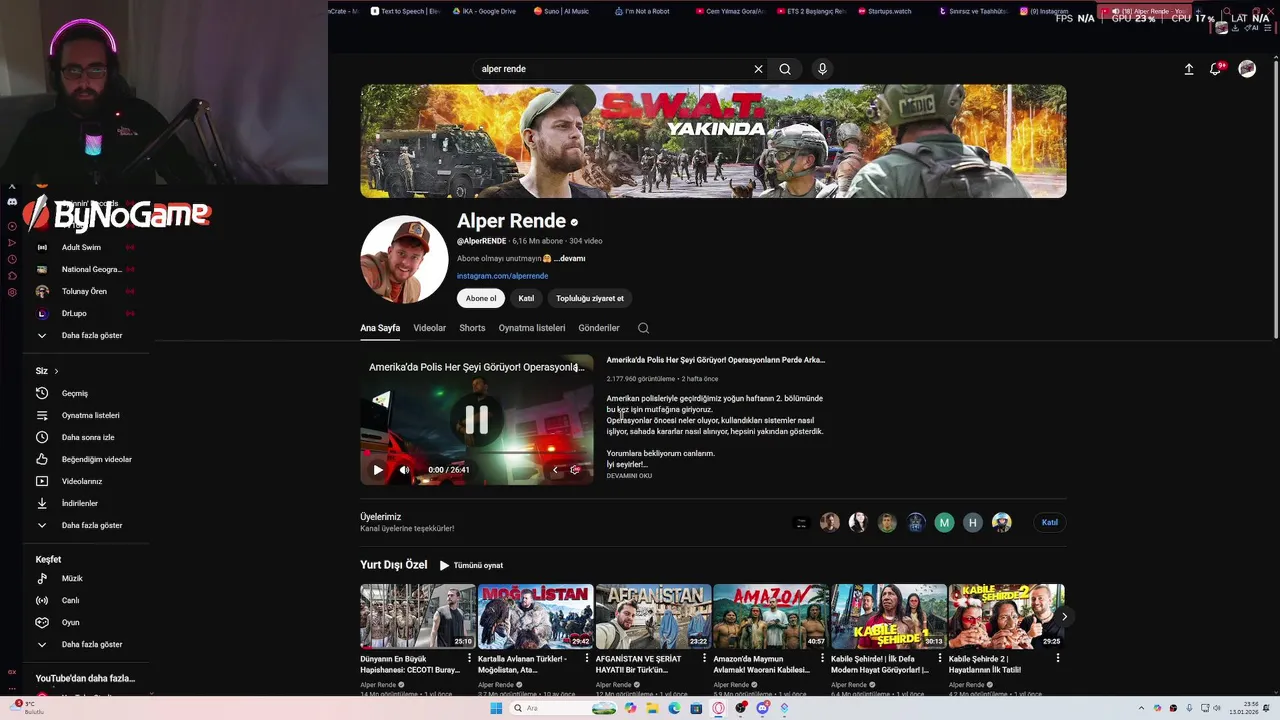Switch to the 'Suno | AI Music' browser tab

(562, 11)
